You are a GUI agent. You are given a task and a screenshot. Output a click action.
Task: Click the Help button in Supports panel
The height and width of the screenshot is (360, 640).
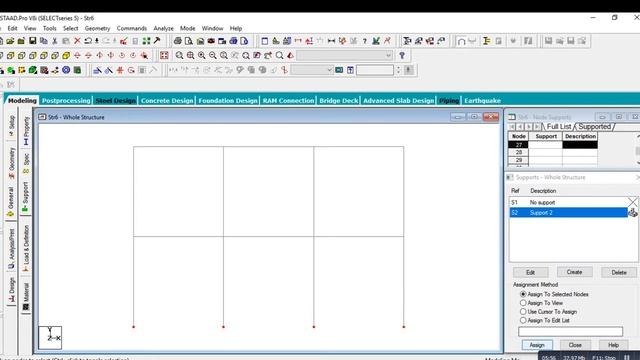coord(613,345)
